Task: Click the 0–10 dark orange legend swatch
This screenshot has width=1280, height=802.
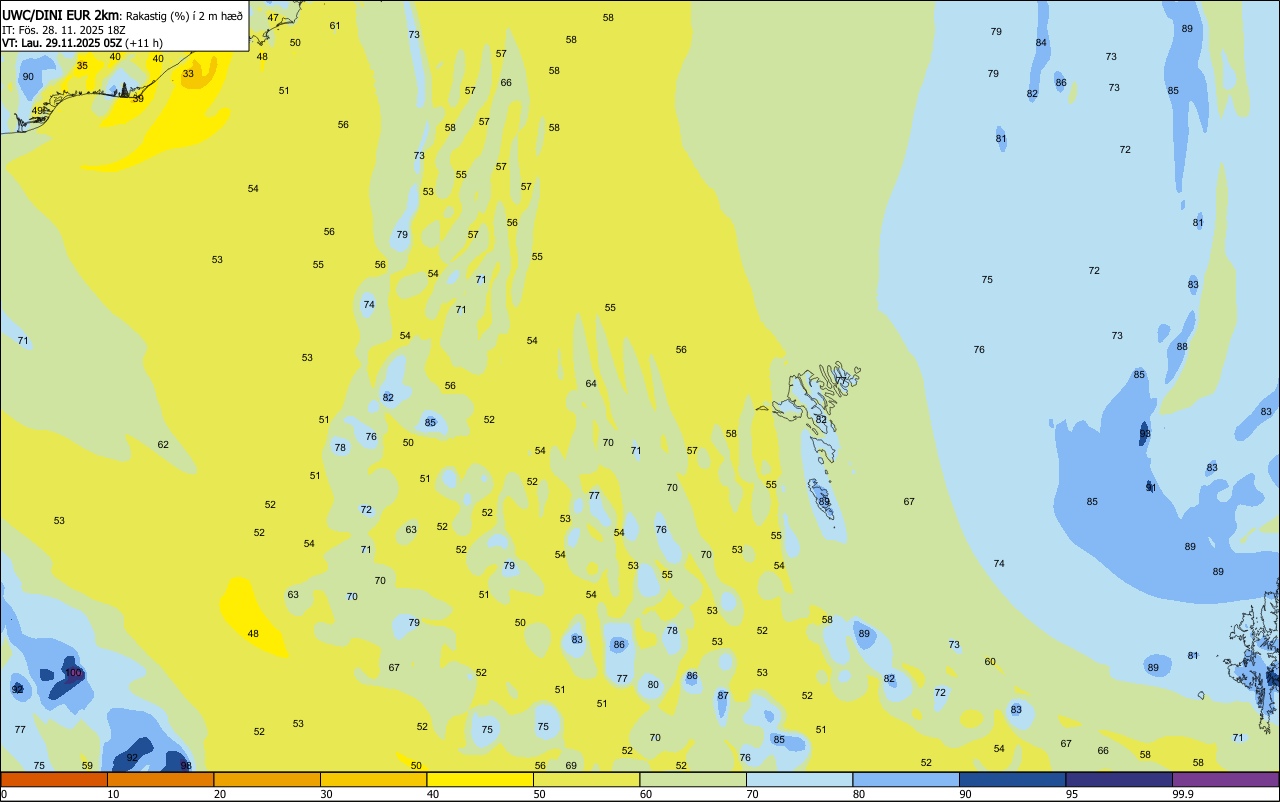Action: point(54,779)
